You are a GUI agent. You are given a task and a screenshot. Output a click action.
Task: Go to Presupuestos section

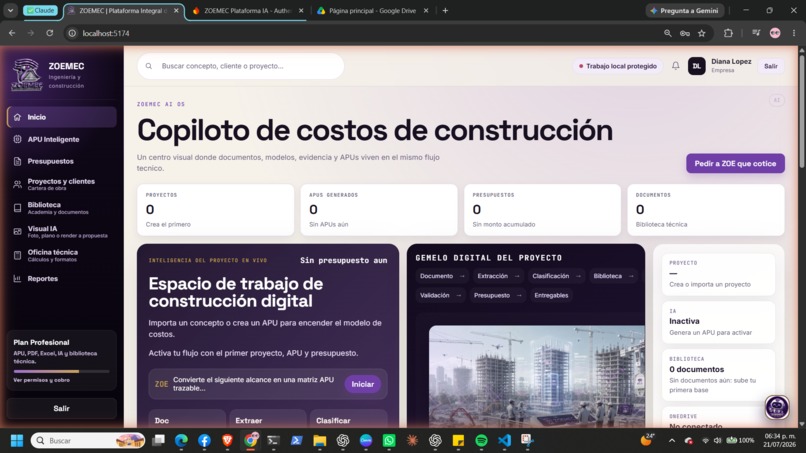62,161
